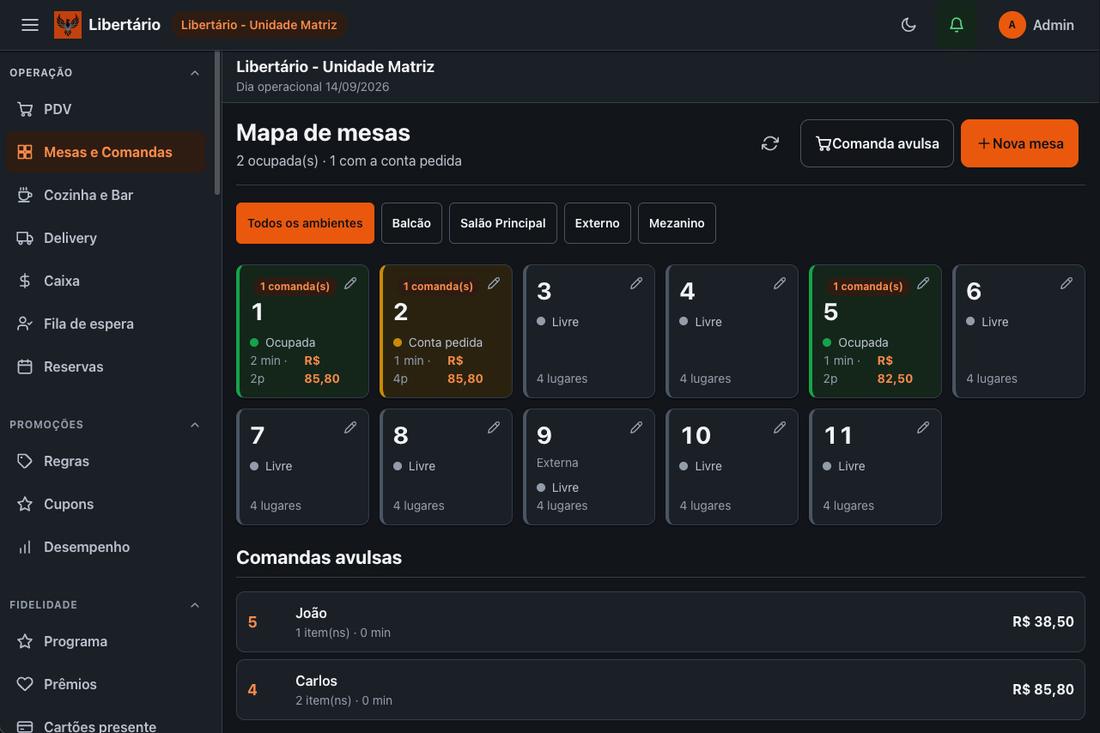Edit table 3 with the pencil icon

click(x=636, y=283)
